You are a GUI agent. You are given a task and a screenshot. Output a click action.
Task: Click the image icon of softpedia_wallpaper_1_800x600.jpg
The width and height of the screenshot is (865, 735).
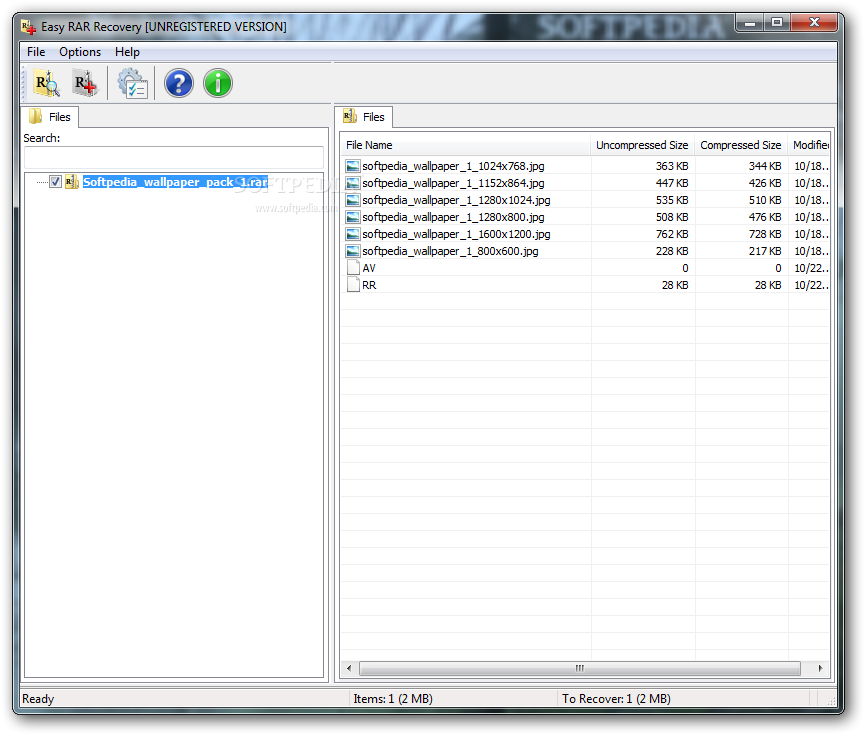tap(353, 251)
